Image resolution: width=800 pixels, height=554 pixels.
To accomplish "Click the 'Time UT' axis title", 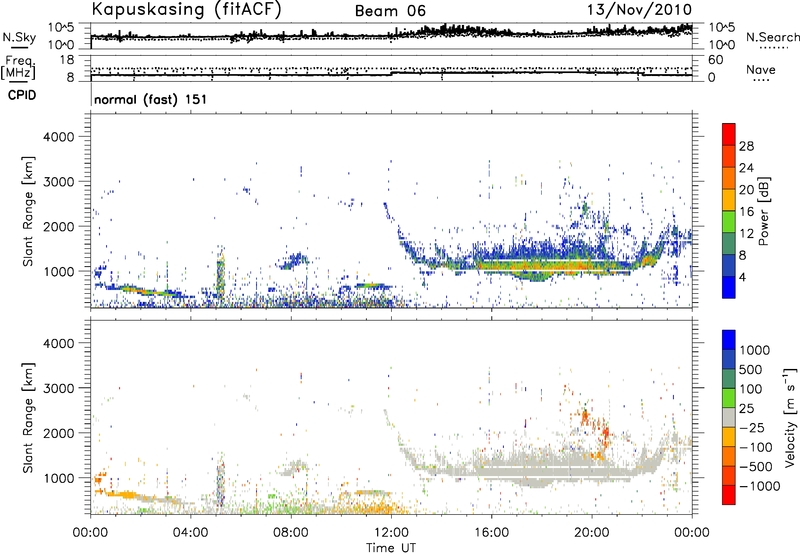I will (391, 548).
